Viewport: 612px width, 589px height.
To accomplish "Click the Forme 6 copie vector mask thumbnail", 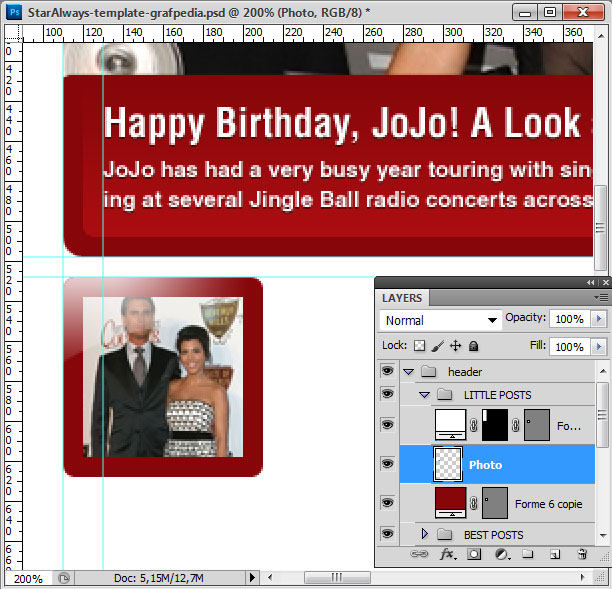I will 495,502.
